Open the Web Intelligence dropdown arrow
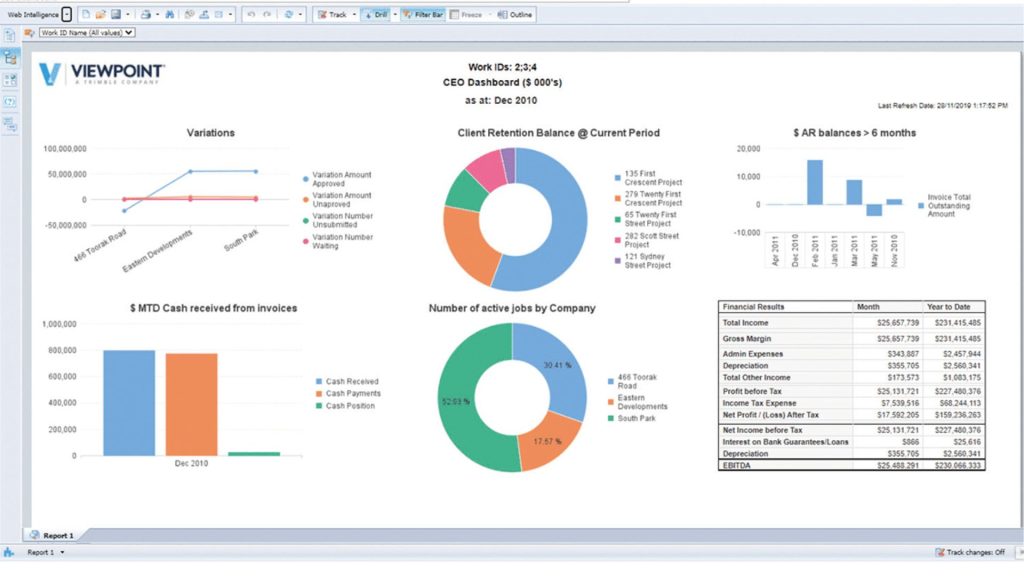The image size is (1024, 576). point(67,14)
